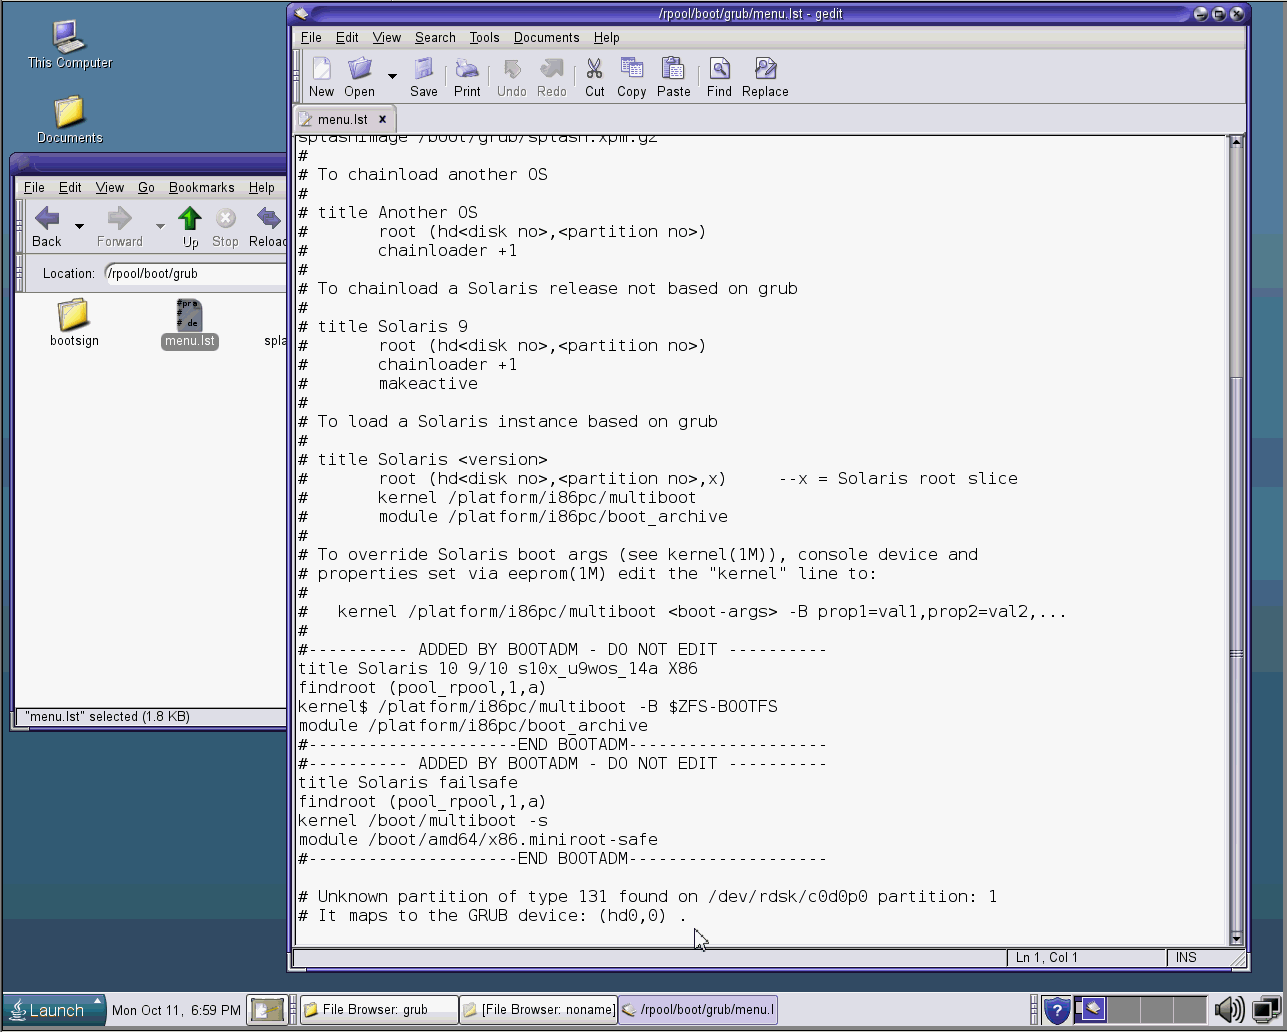
Task: Switch to /rpool/boot/grub/menu.lst taskbar button
Action: pos(698,1010)
